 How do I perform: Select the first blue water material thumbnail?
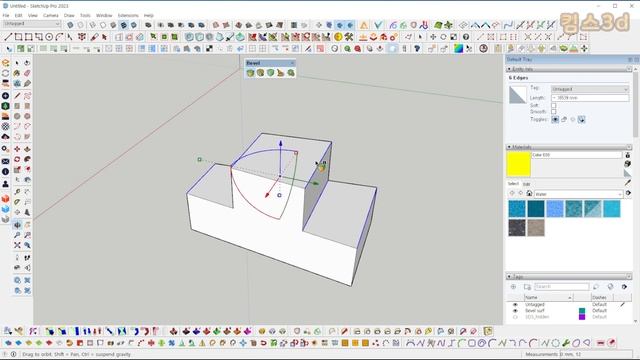tap(517, 209)
